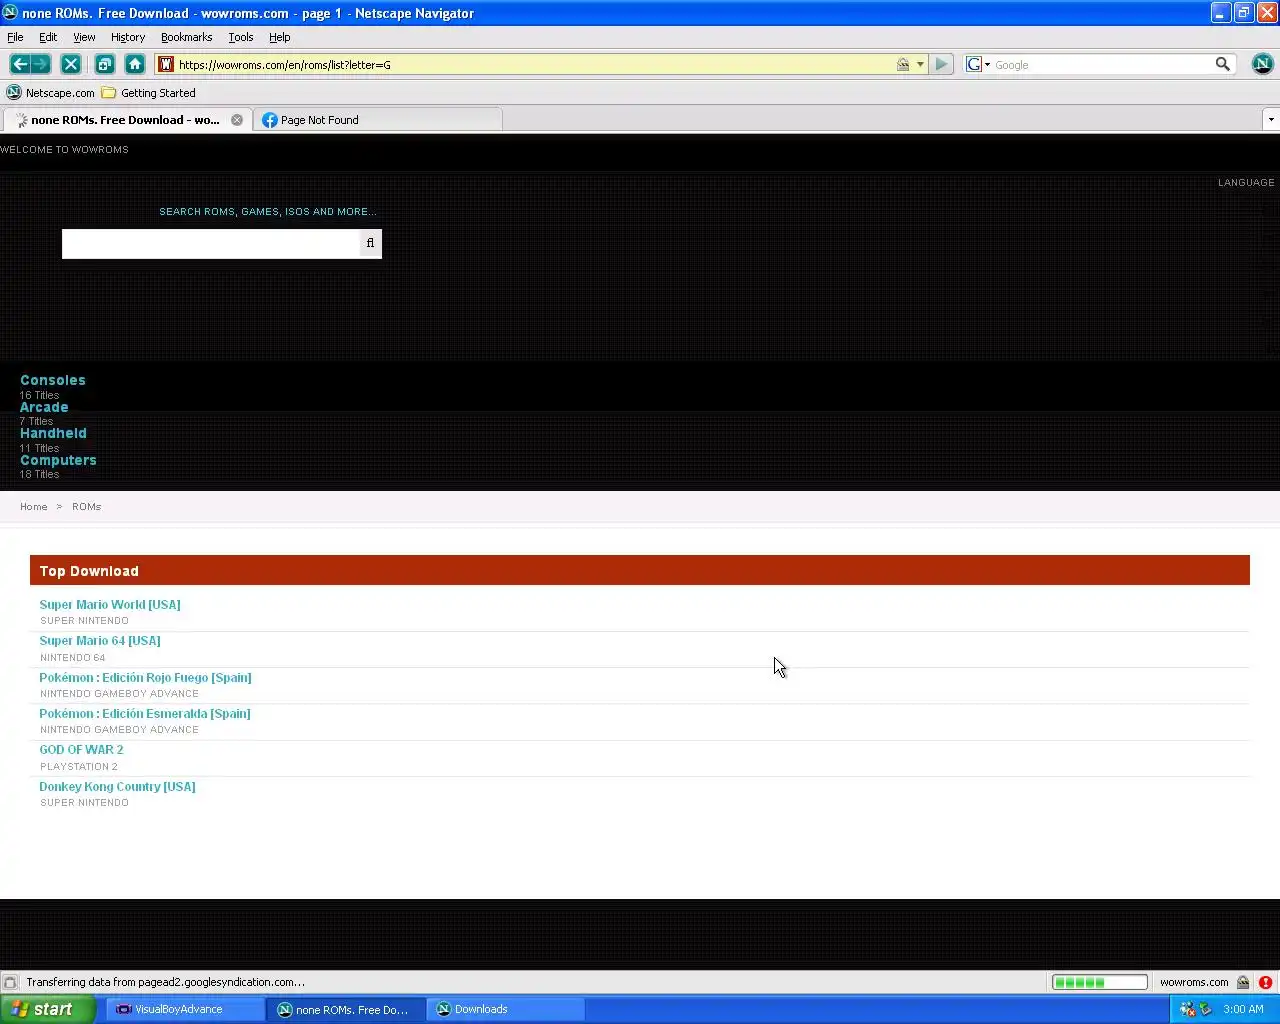Image resolution: width=1280 pixels, height=1024 pixels.
Task: Open the History menu
Action: pos(128,37)
